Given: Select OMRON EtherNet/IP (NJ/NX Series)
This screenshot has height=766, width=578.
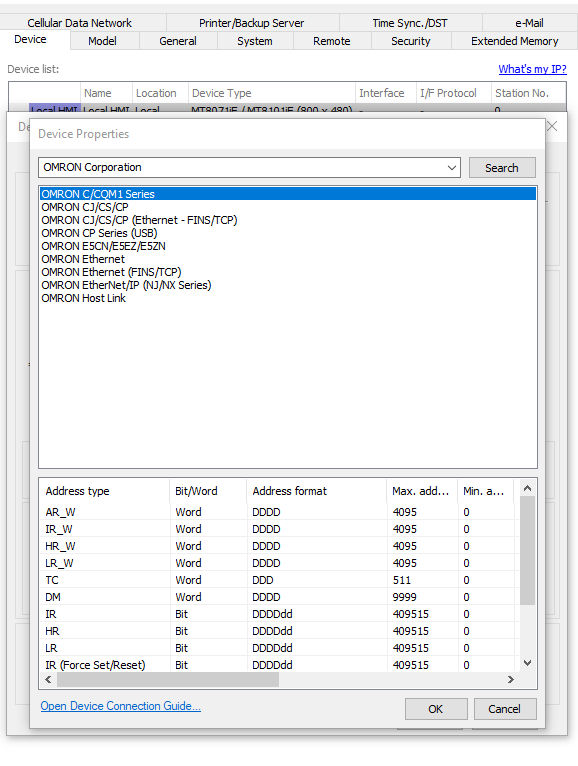Looking at the screenshot, I should pyautogui.click(x=288, y=285).
